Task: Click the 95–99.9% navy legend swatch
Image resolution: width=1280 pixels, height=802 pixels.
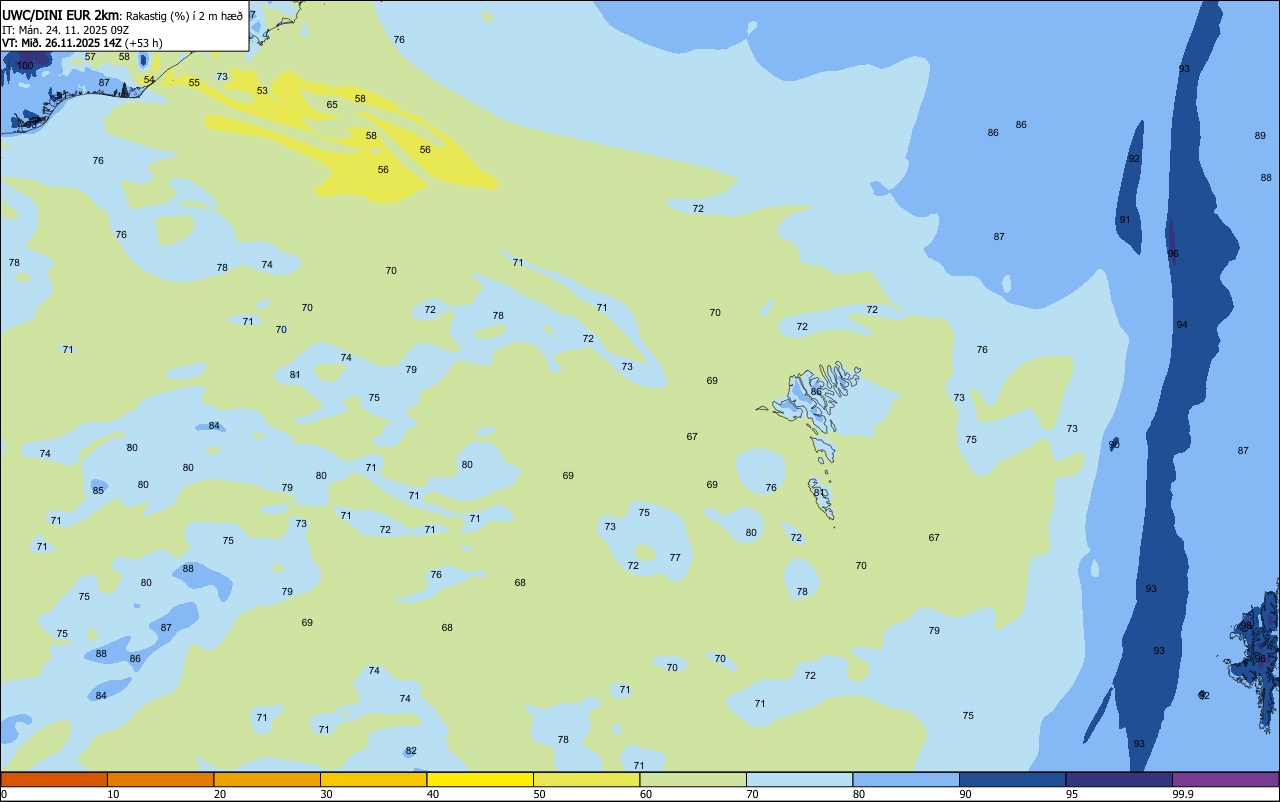Action: (x=1119, y=779)
